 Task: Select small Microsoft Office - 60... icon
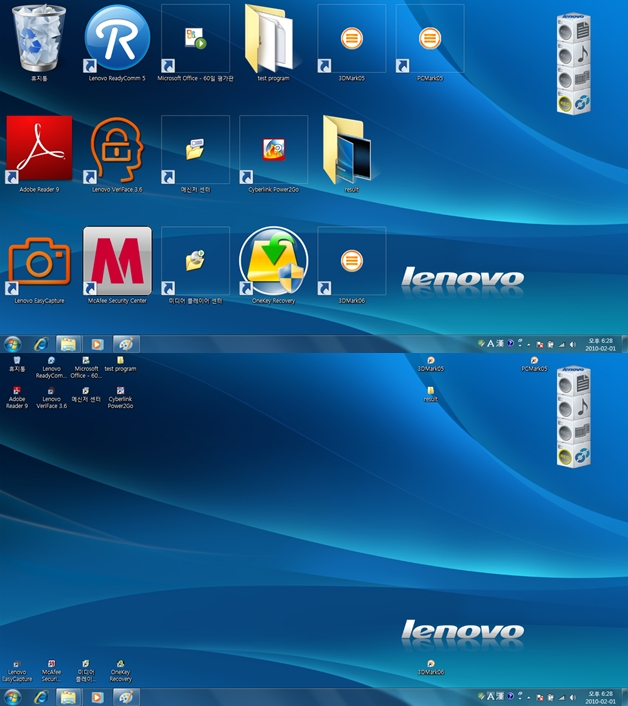(86, 360)
